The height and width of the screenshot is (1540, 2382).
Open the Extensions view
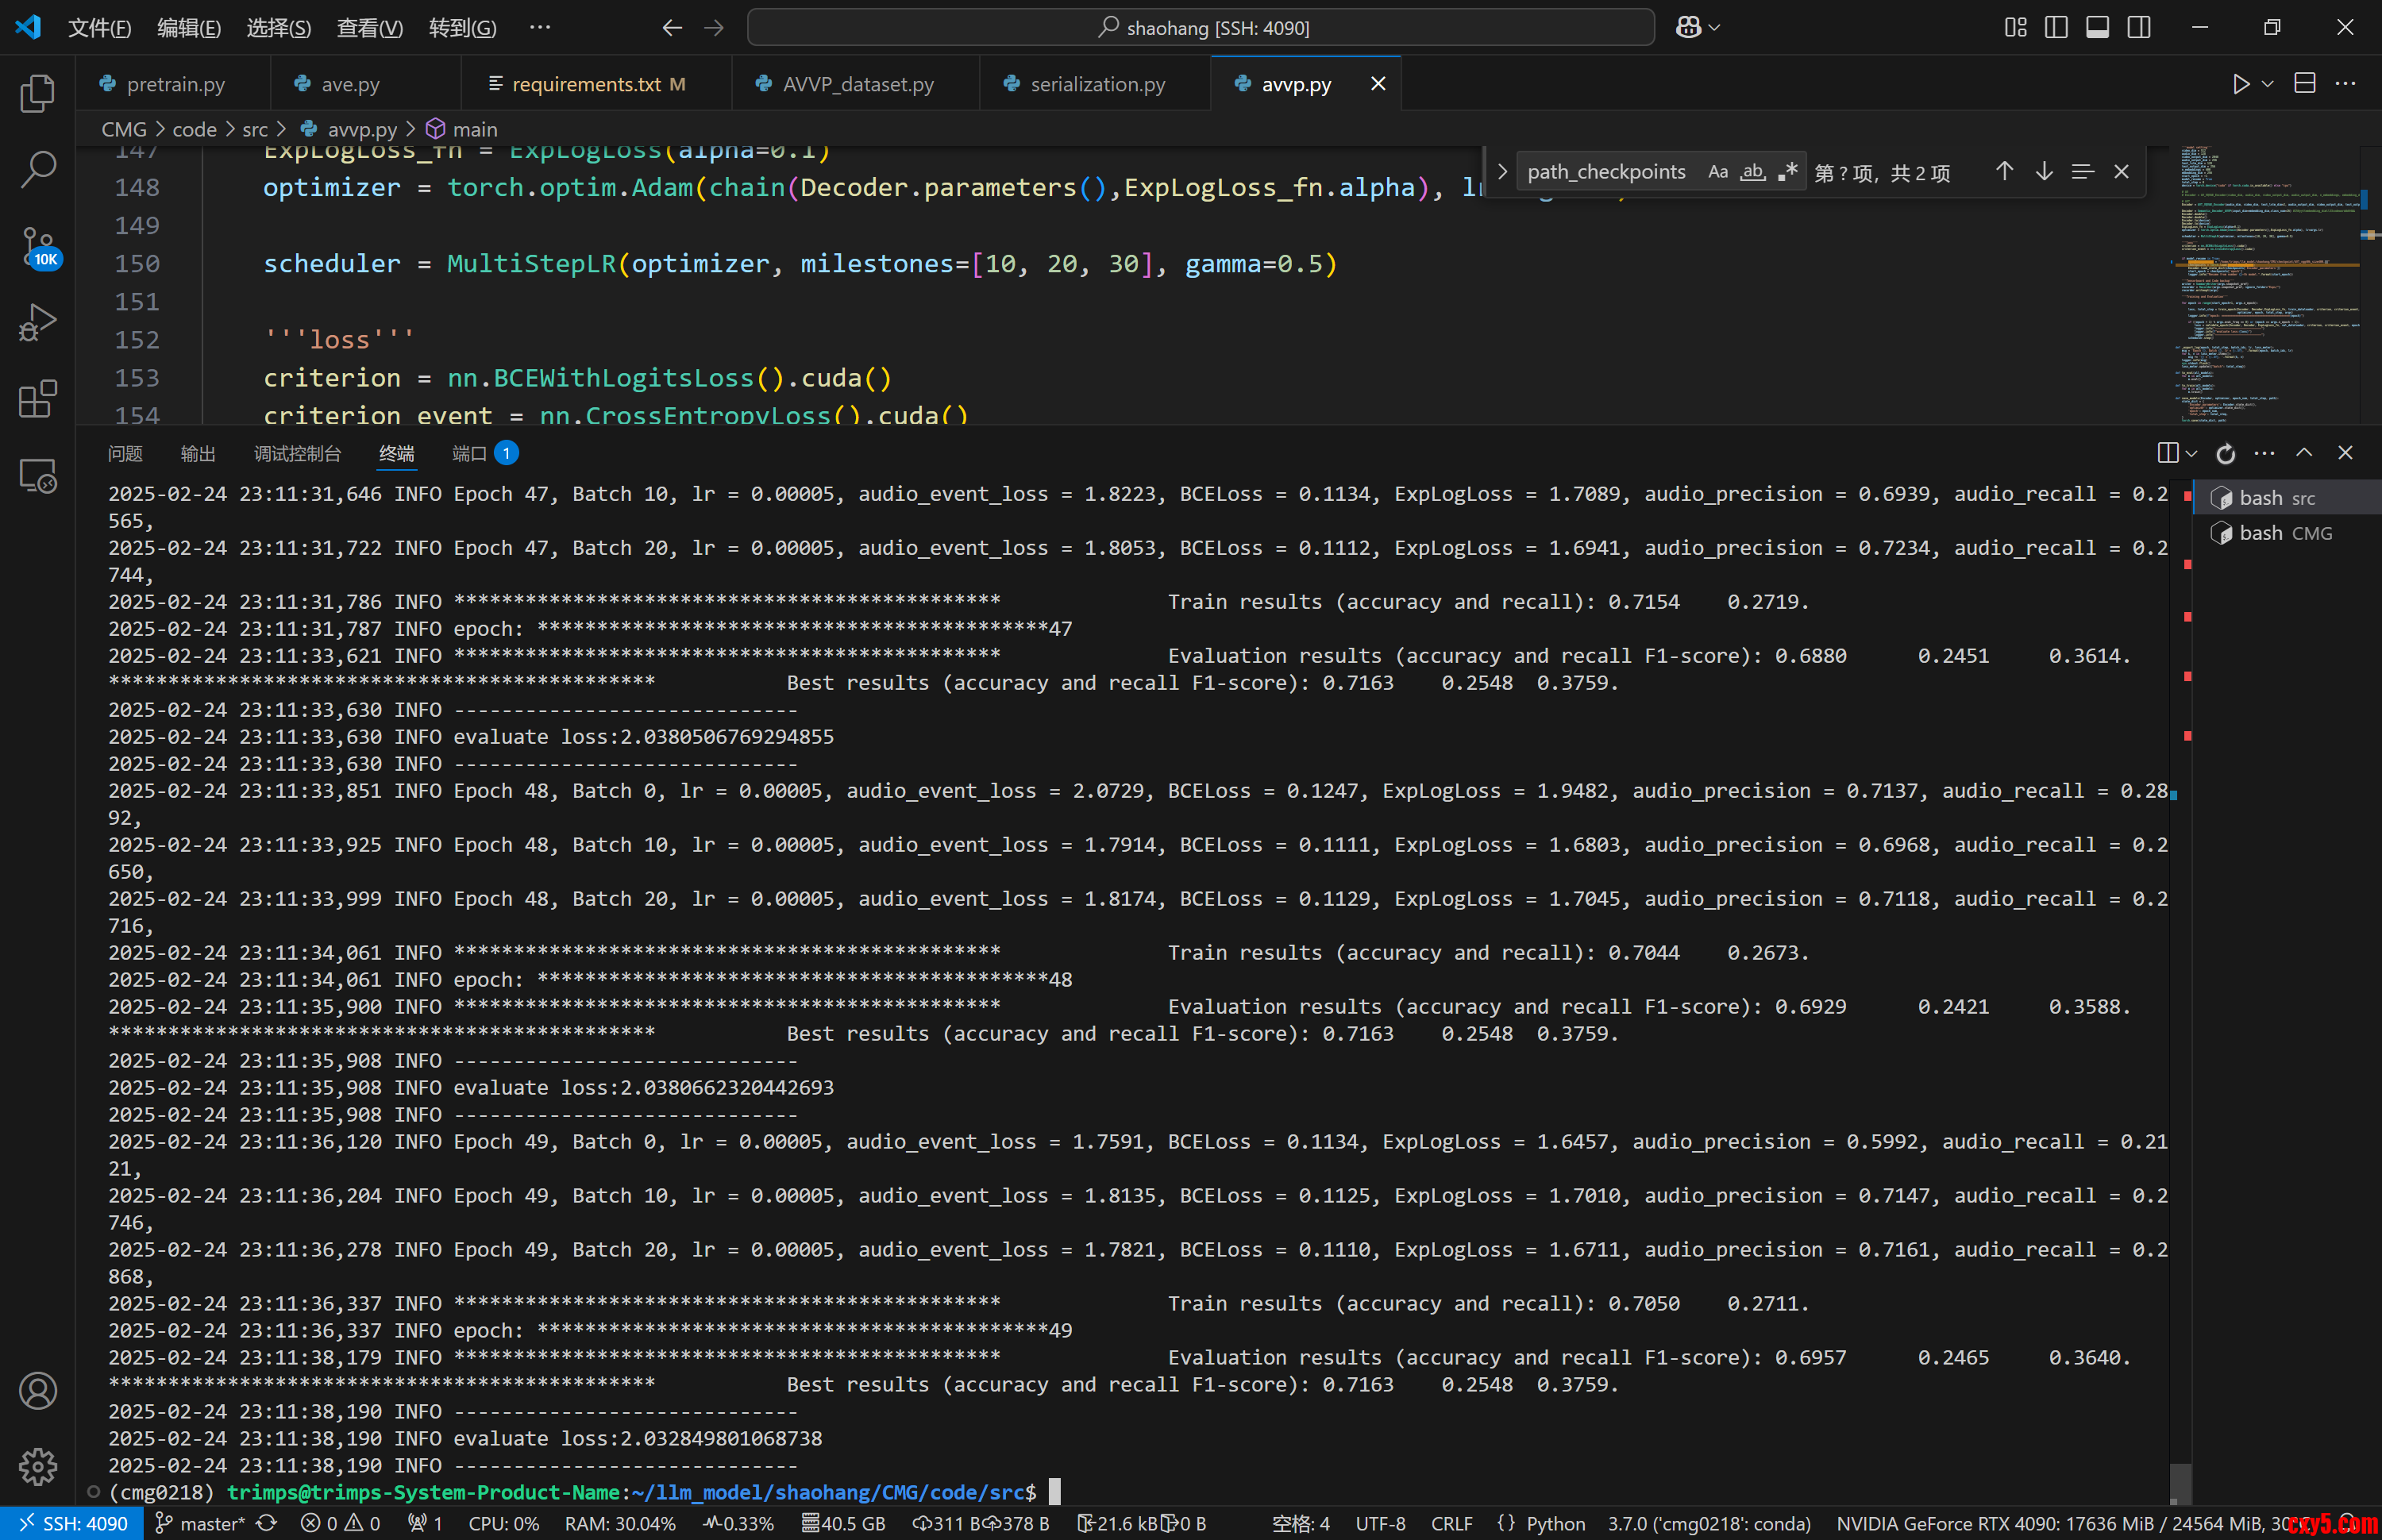(38, 399)
